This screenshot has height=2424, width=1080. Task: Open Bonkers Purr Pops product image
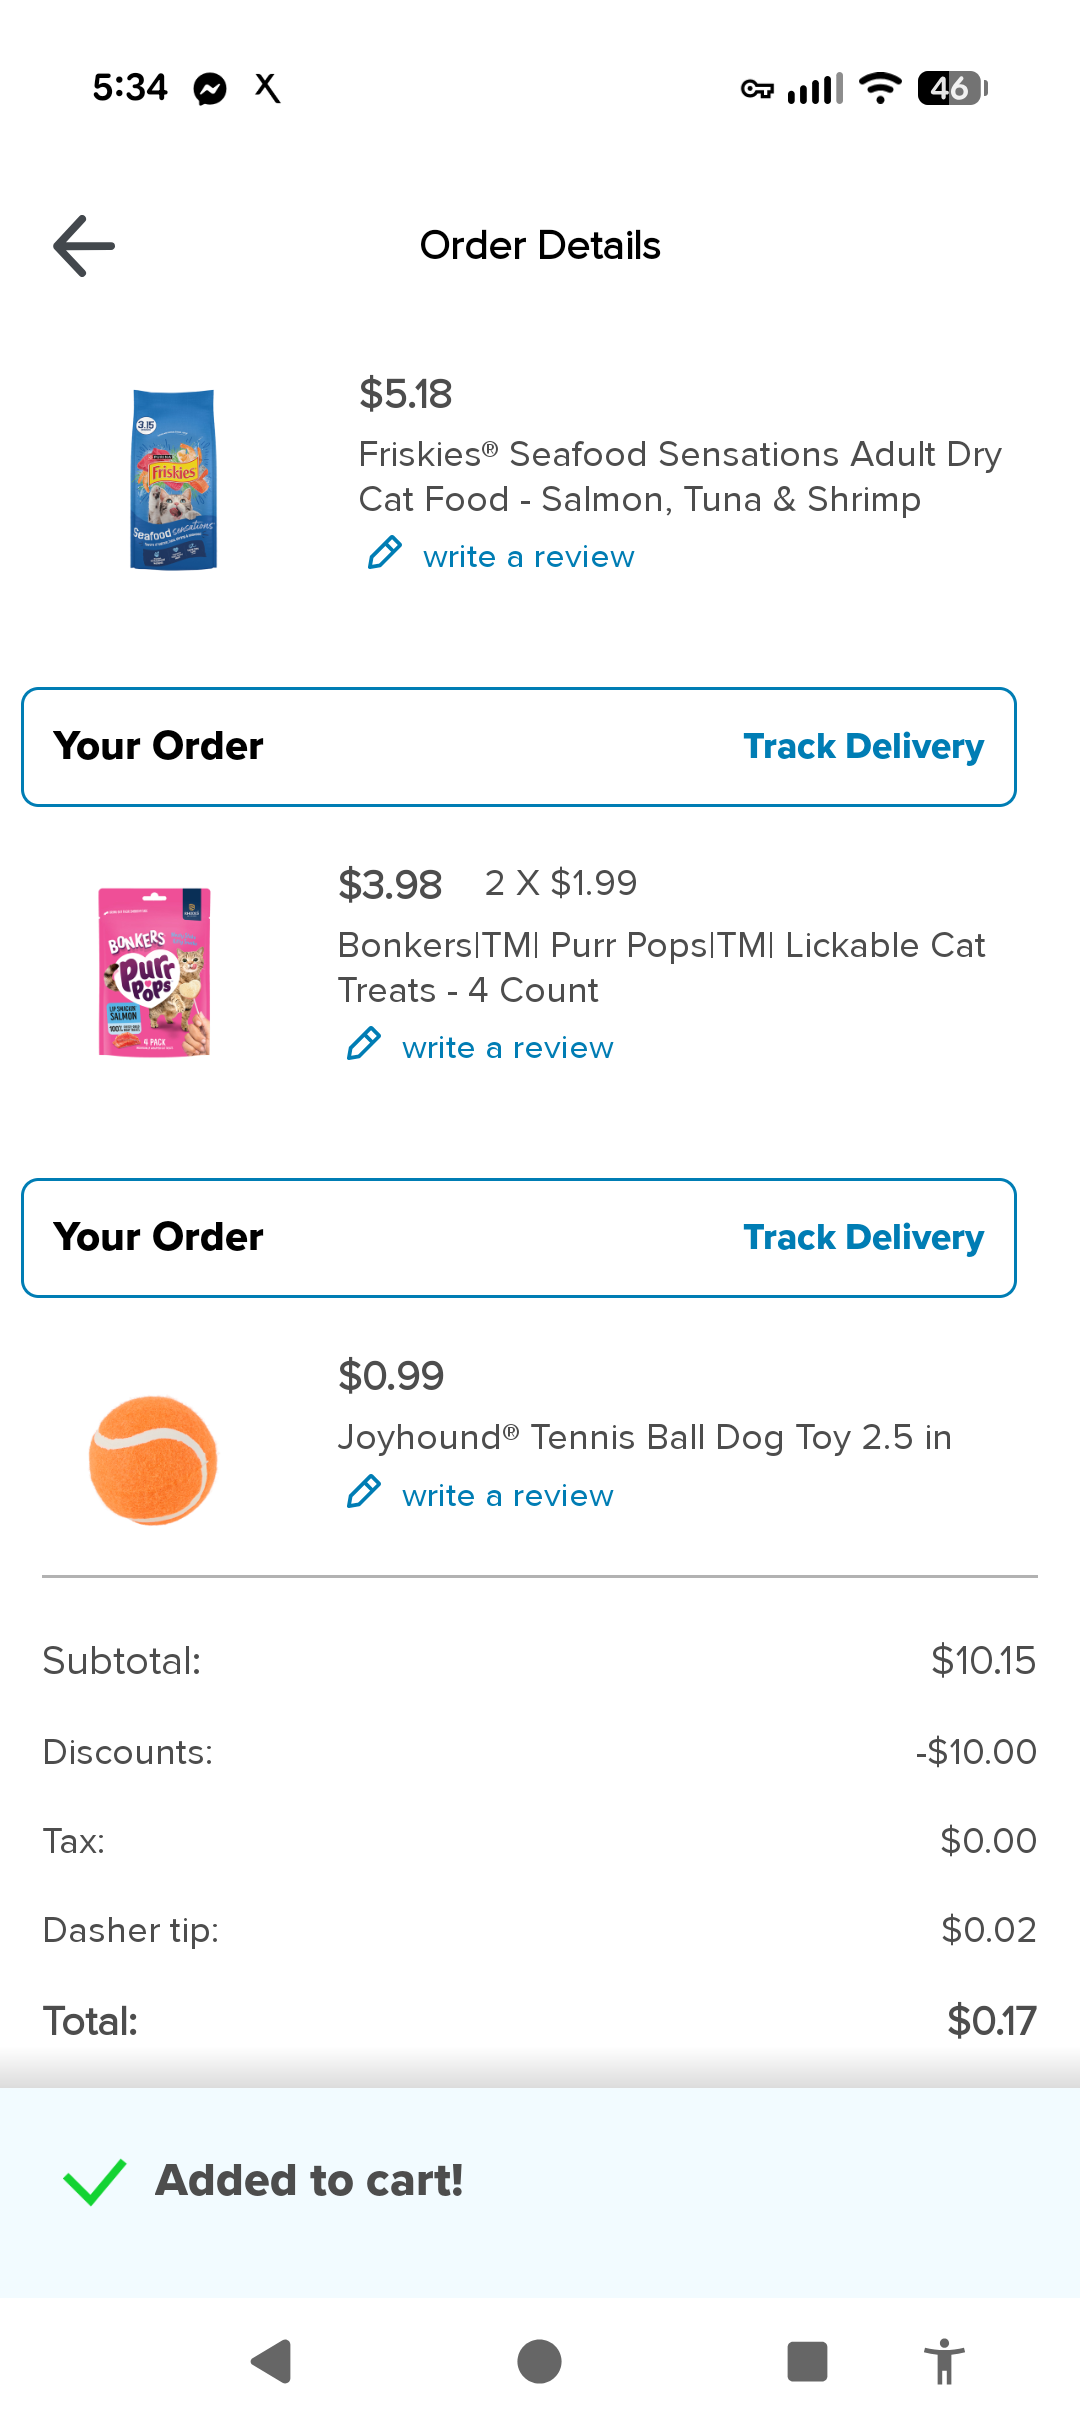pos(154,972)
